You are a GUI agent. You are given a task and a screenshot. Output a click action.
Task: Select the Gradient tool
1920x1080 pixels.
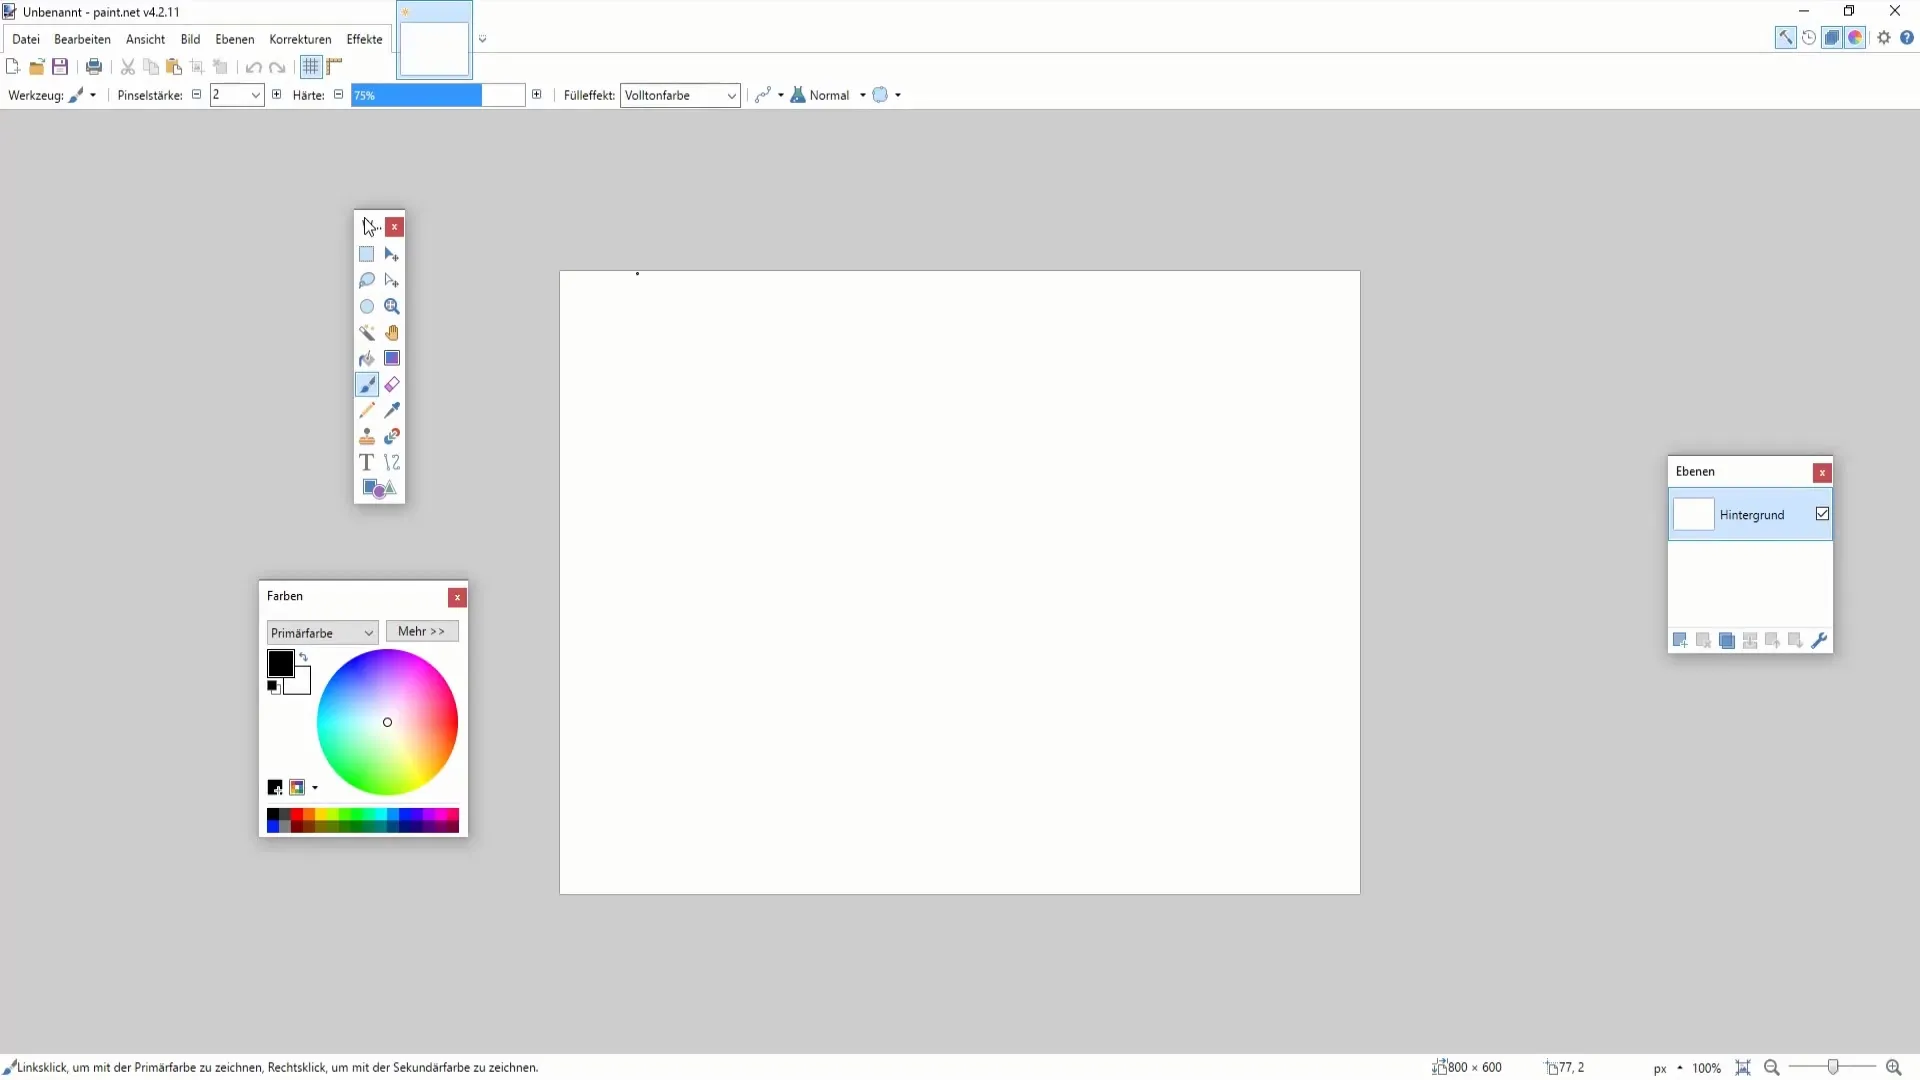coord(392,358)
